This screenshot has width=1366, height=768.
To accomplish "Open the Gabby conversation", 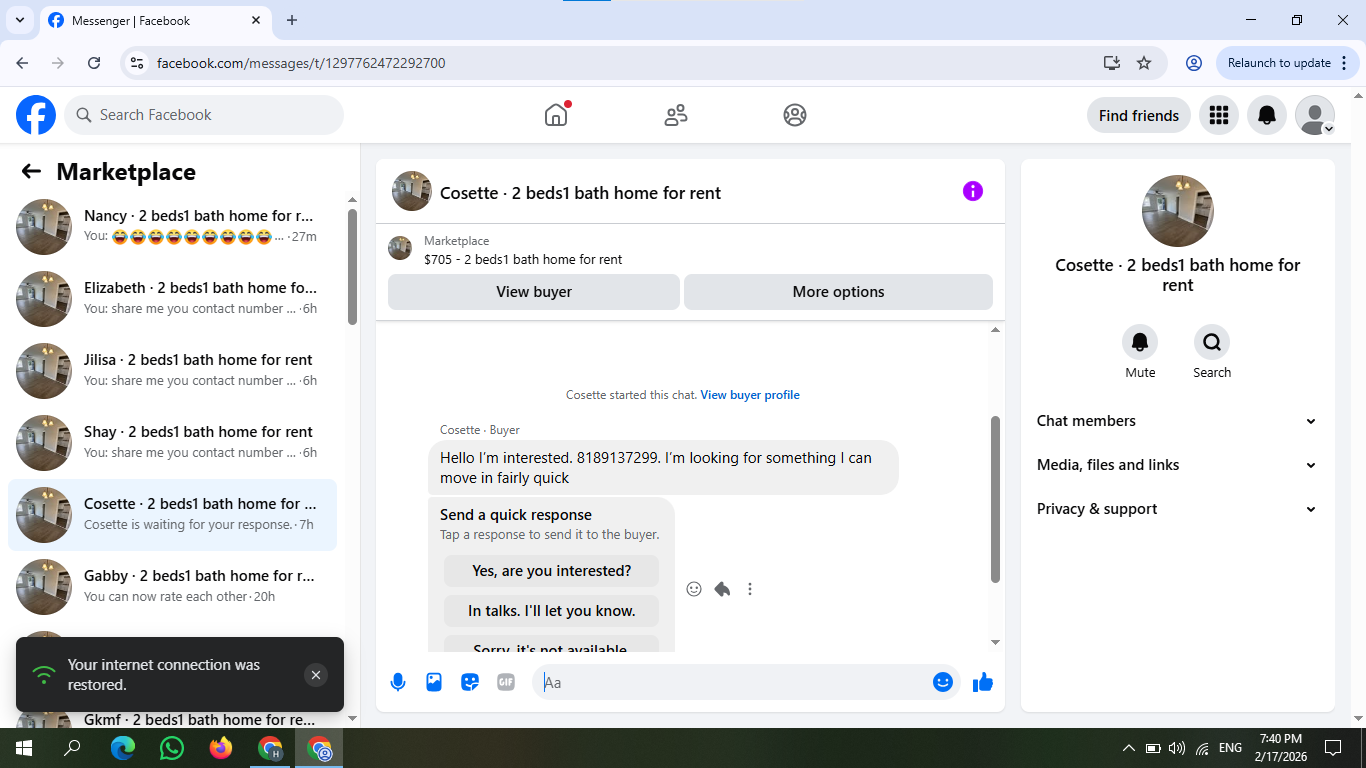I will tap(172, 587).
